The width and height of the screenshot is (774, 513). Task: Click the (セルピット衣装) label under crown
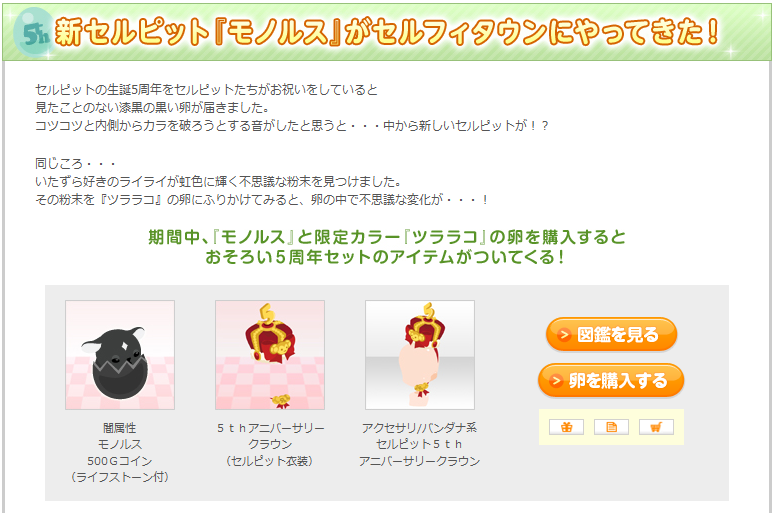[270, 461]
